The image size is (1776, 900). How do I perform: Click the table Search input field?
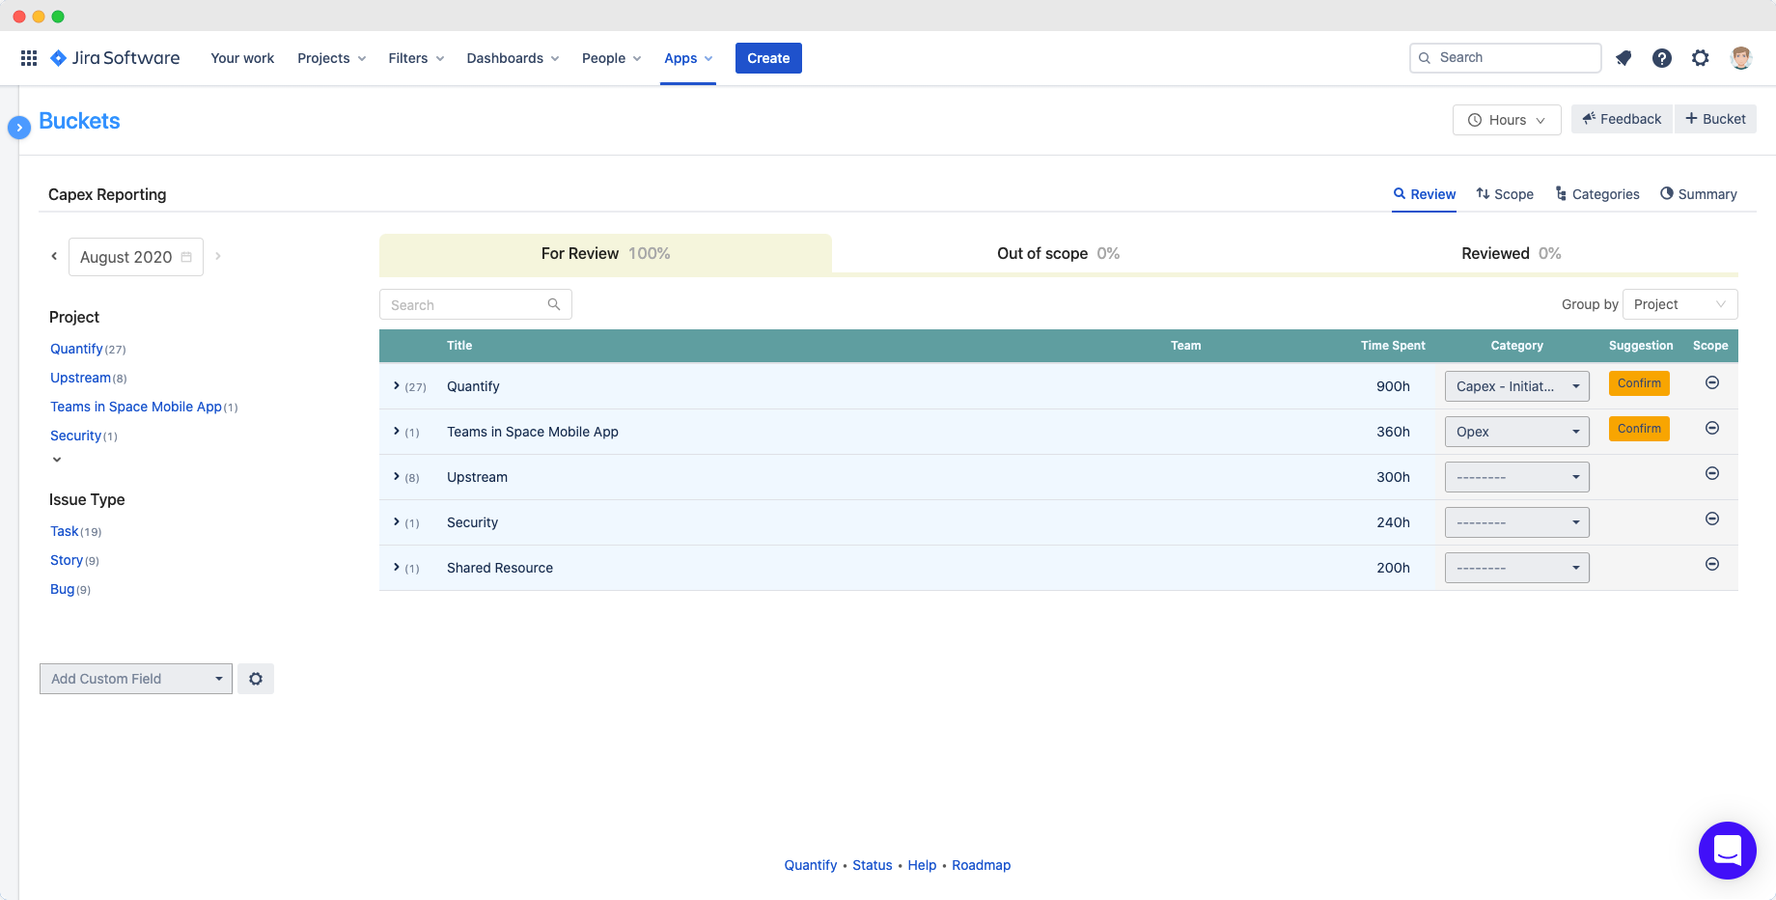coord(475,304)
